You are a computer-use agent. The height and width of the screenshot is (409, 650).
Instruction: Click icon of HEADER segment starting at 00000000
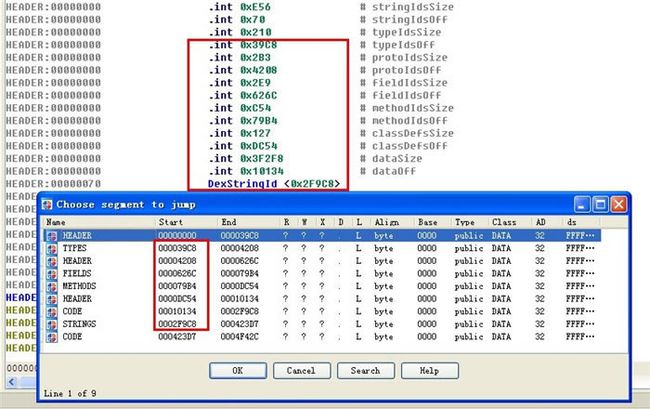tap(51, 234)
